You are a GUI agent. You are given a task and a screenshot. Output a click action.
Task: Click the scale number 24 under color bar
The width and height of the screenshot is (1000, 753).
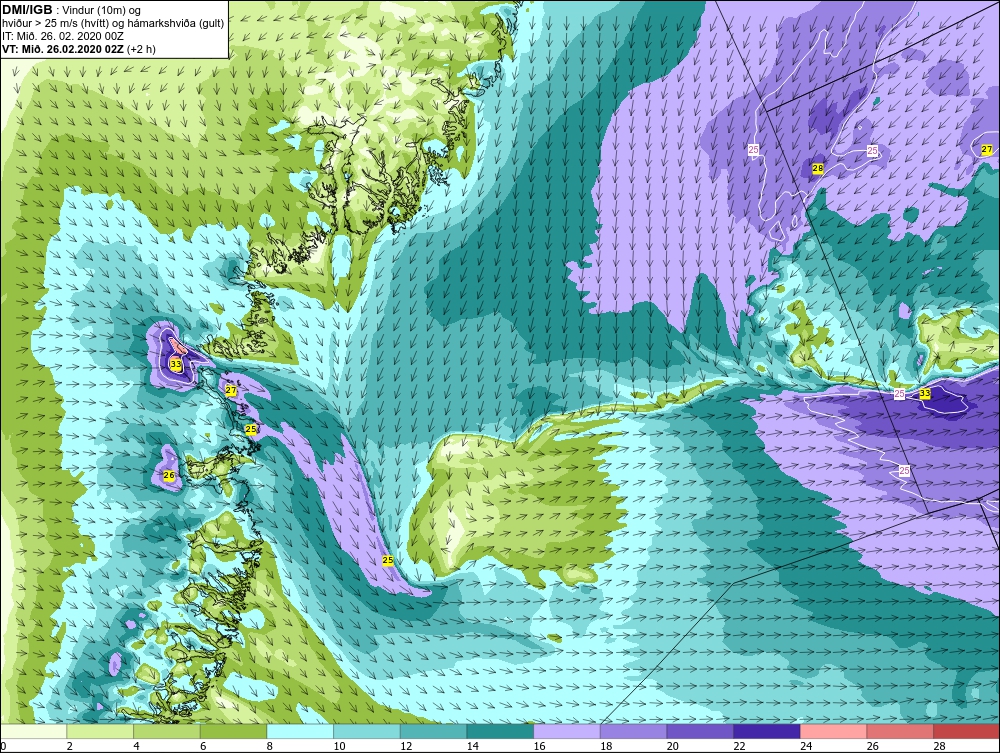(805, 746)
